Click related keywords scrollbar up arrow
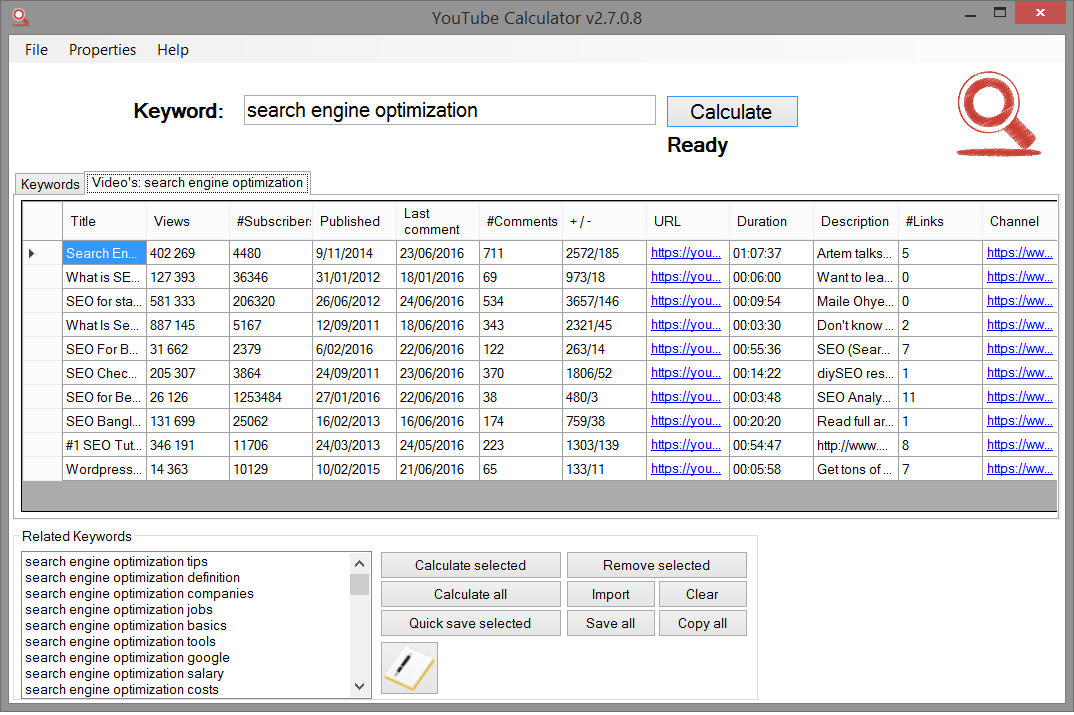Image resolution: width=1074 pixels, height=715 pixels. 360,564
